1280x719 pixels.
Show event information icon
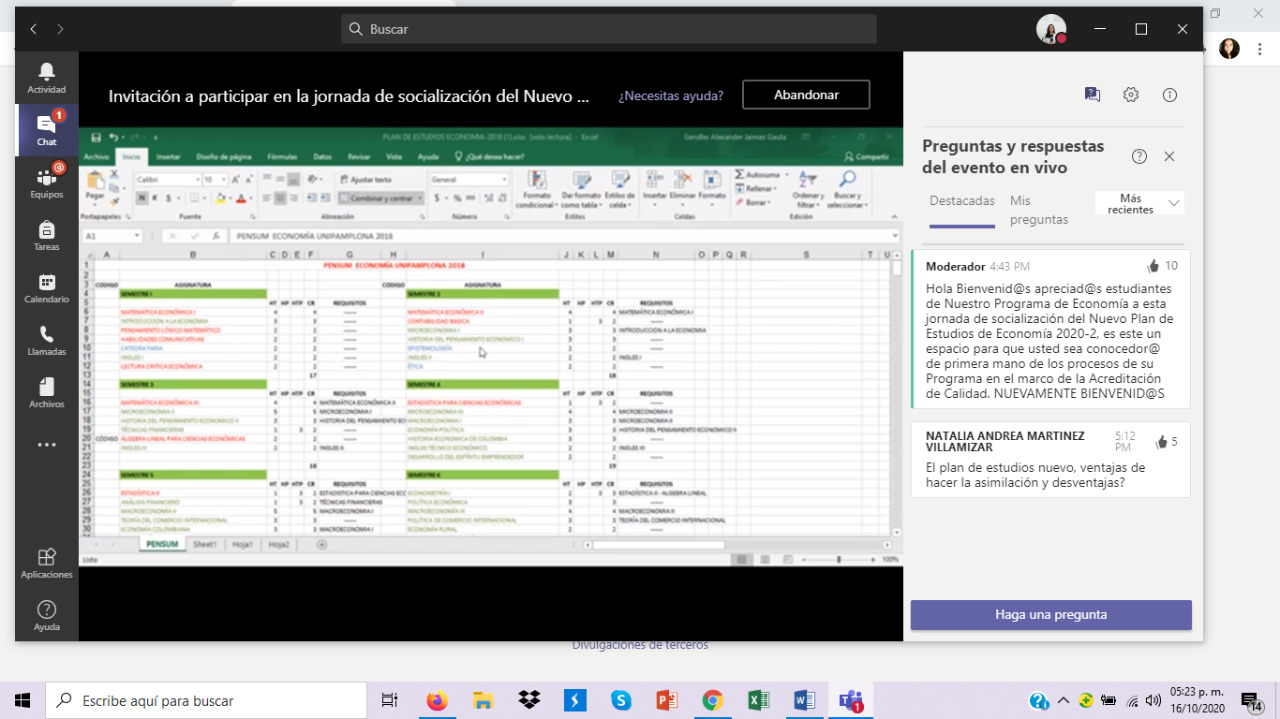1169,95
